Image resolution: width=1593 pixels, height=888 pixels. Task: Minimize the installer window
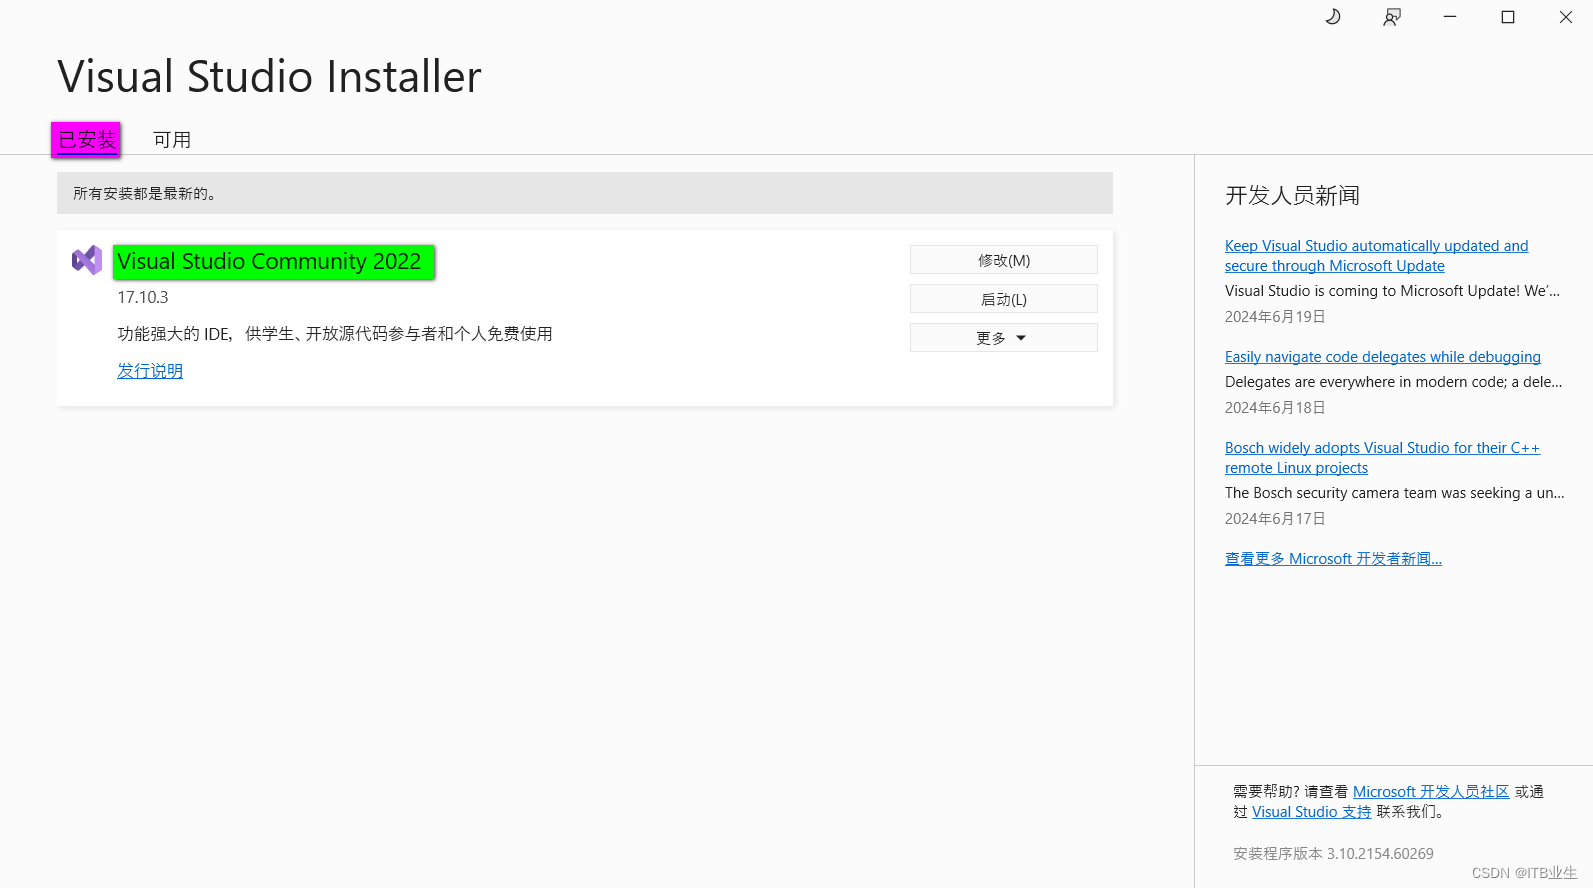click(1450, 17)
